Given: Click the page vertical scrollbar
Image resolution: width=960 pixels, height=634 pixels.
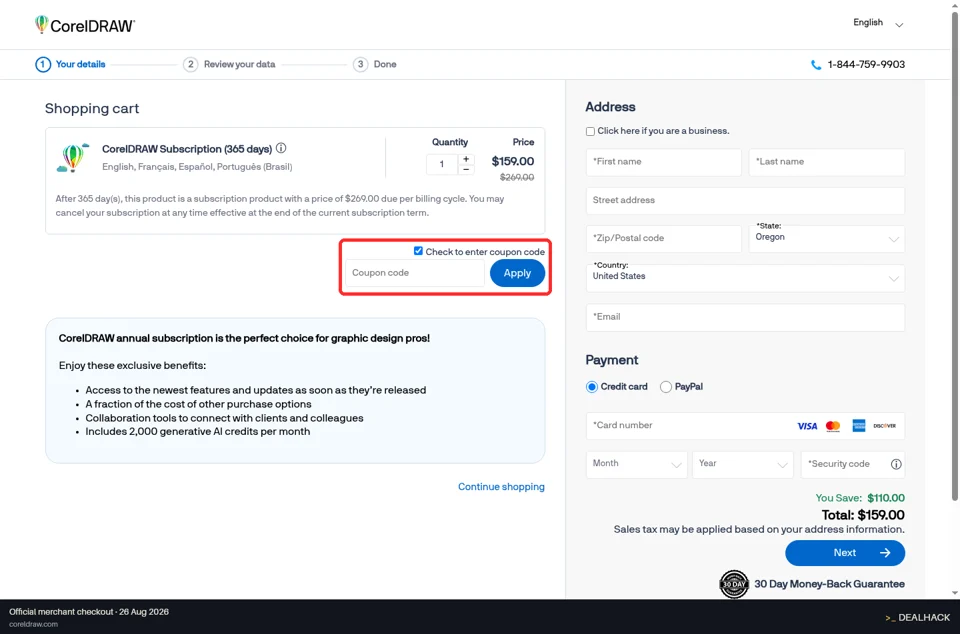Looking at the screenshot, I should tap(954, 257).
